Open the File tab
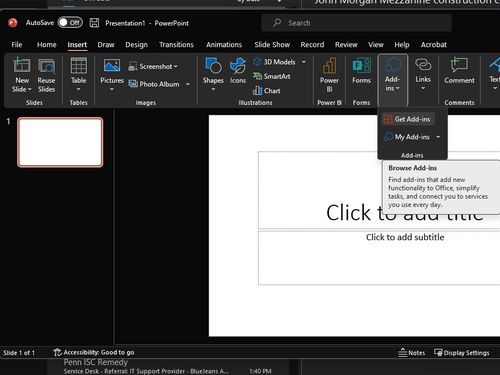This screenshot has height=375, width=500. click(x=17, y=45)
